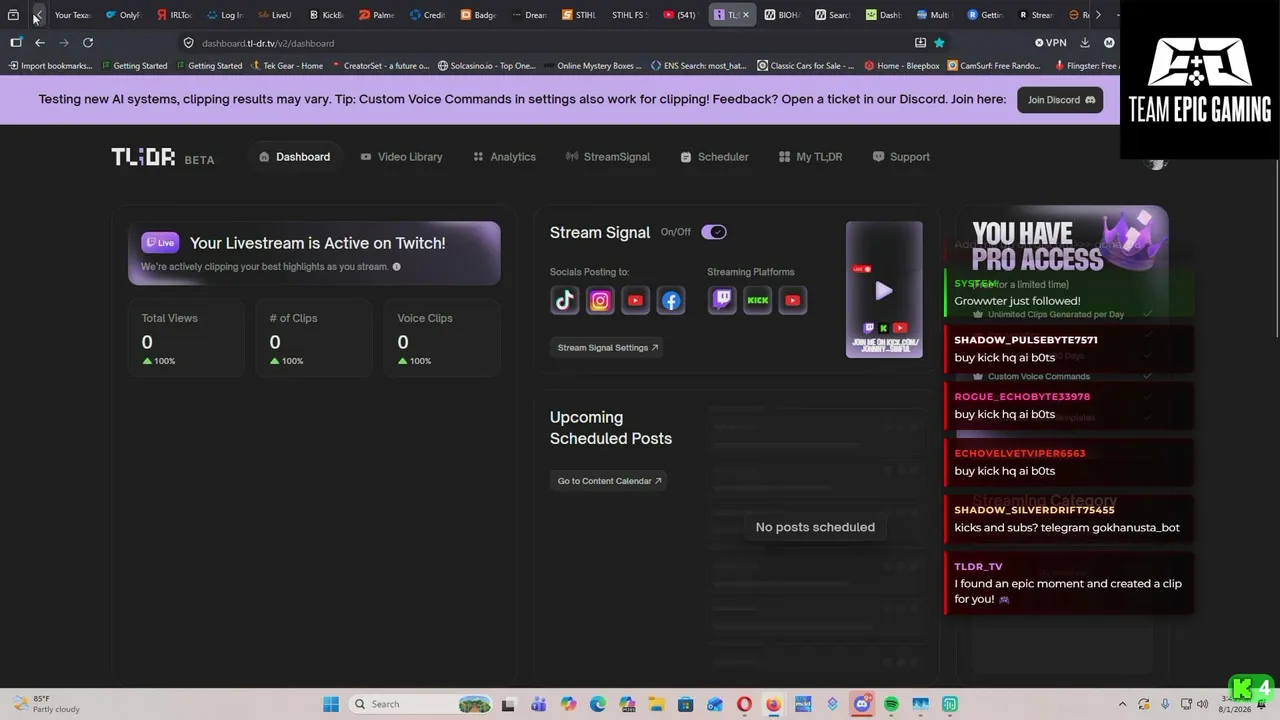Switch to the STIHL FS browser tab
This screenshot has width=1280, height=720.
click(x=629, y=15)
